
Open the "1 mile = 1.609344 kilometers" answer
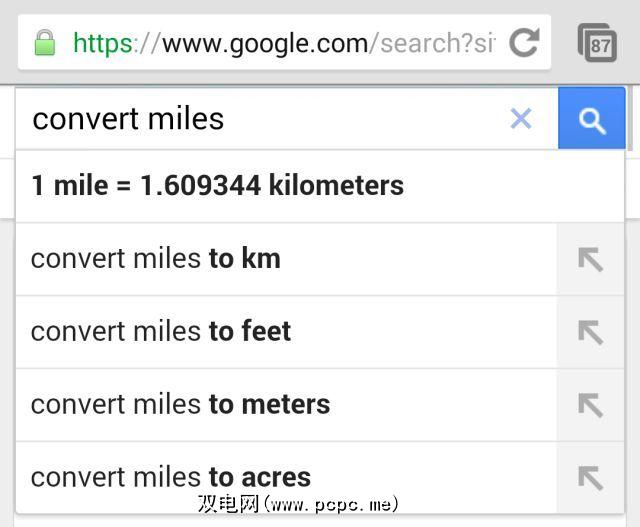tap(218, 186)
